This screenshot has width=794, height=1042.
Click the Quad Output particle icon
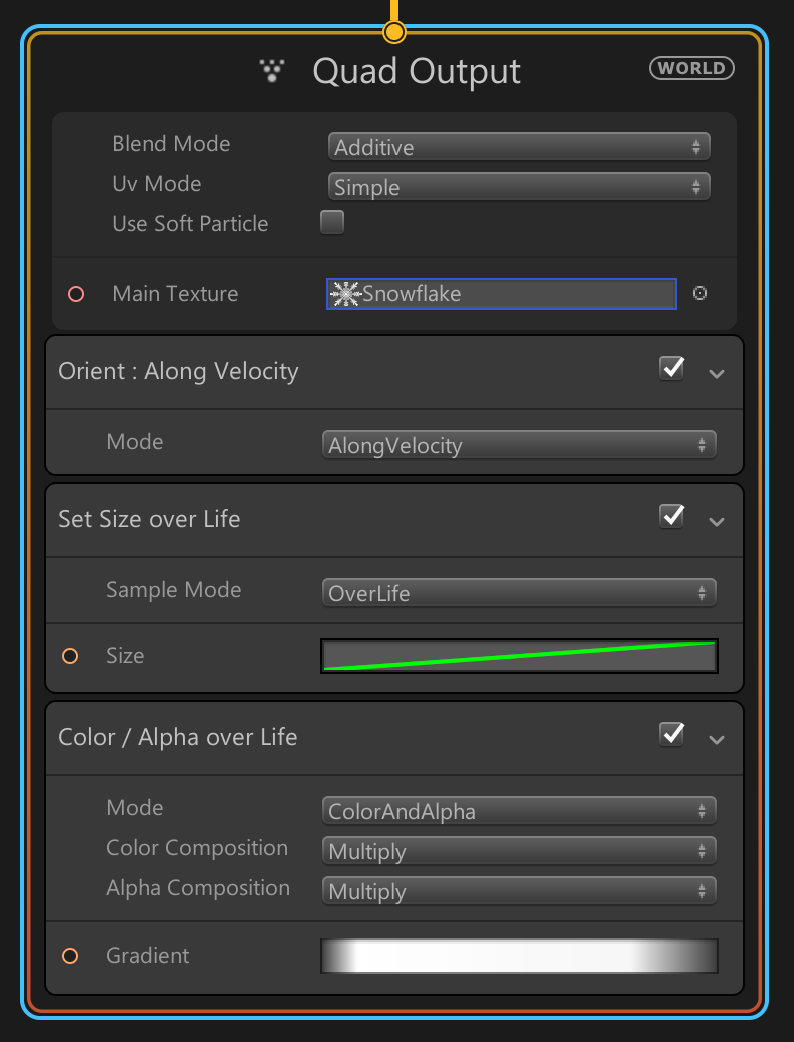[x=272, y=70]
